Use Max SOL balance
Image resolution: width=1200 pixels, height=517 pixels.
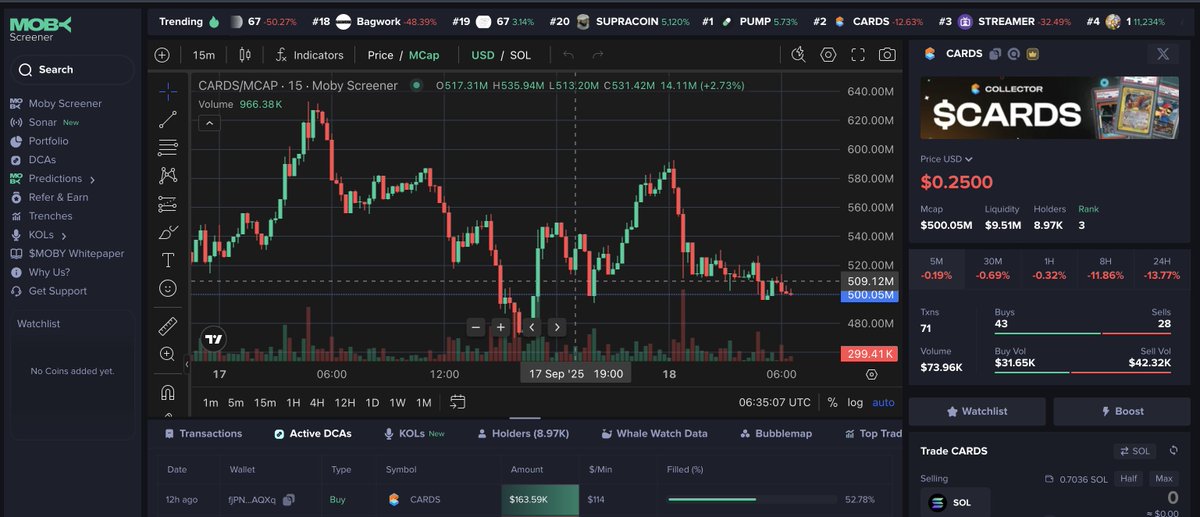pos(1163,479)
